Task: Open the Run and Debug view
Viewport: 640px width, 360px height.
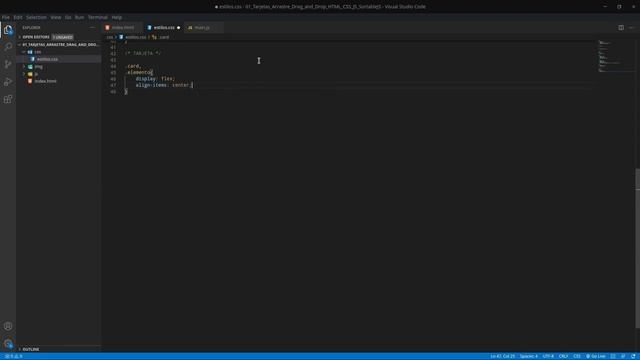Action: (8, 82)
